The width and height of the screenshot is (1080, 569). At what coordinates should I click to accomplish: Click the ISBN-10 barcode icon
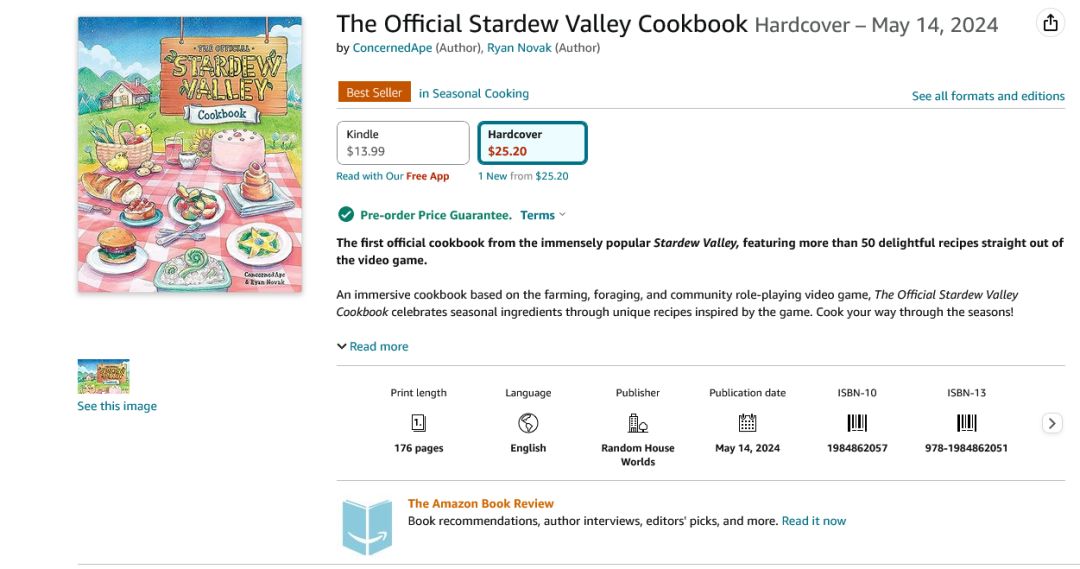[x=857, y=423]
